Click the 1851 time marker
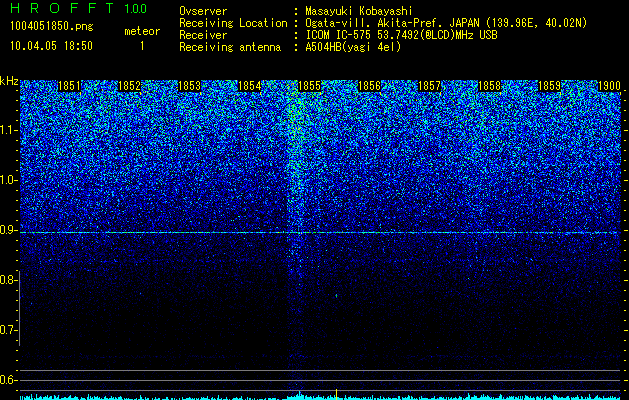This screenshot has width=629, height=400. pos(69,86)
